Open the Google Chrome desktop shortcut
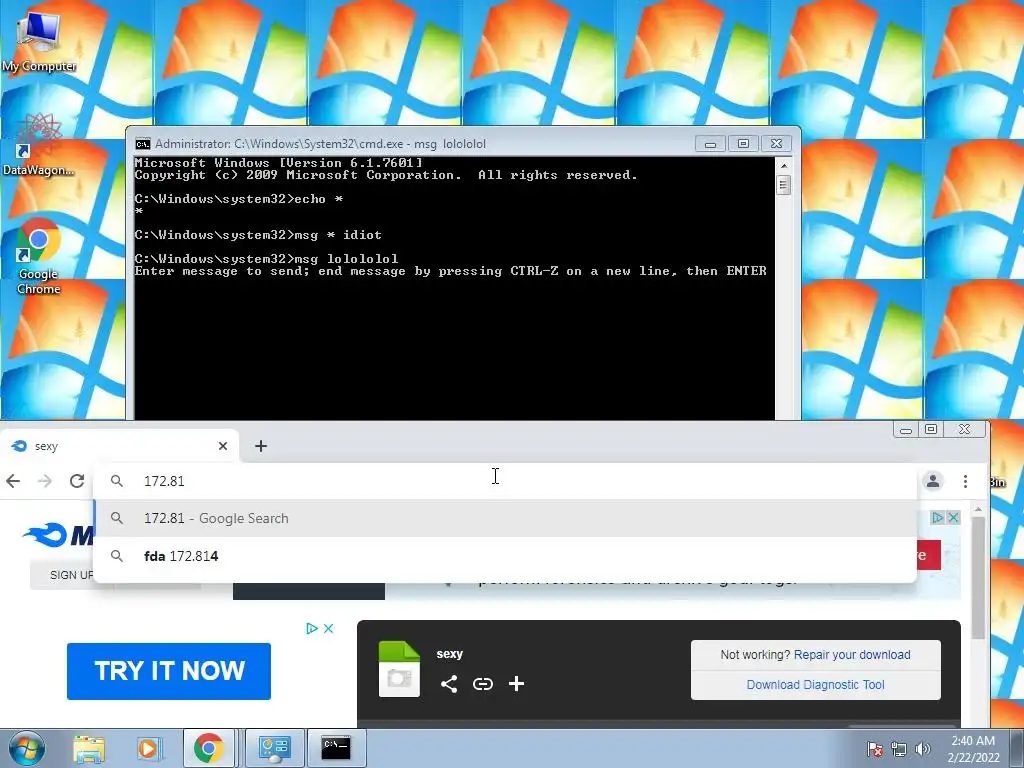Viewport: 1024px width, 768px height. coord(39,256)
